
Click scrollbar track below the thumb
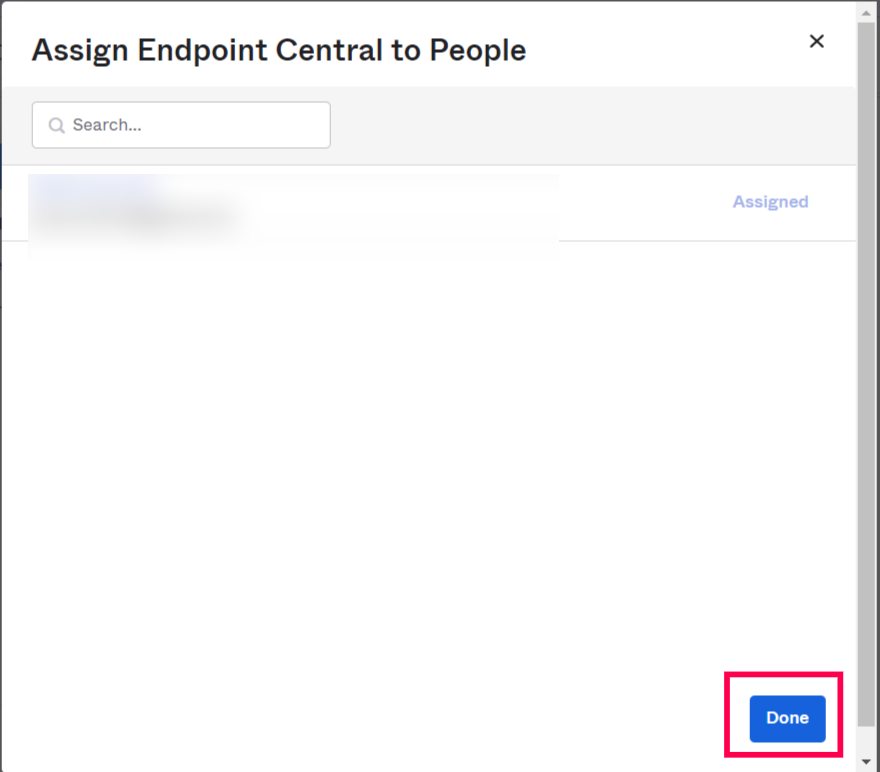pos(867,740)
